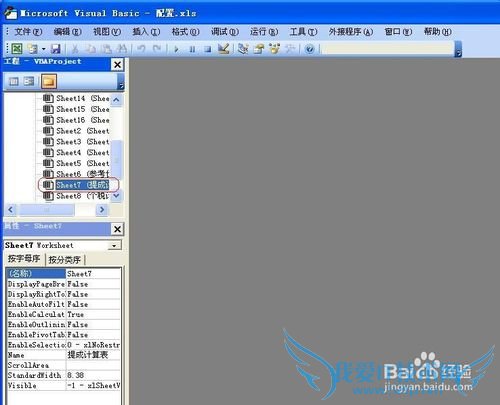Open the 格式 menu
Image resolution: width=500 pixels, height=405 pixels.
click(185, 32)
